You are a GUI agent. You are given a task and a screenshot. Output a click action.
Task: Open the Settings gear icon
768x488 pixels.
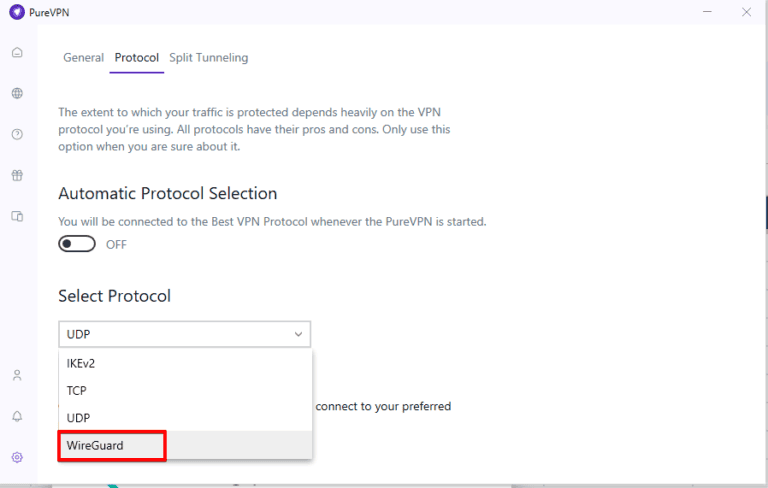click(x=17, y=457)
